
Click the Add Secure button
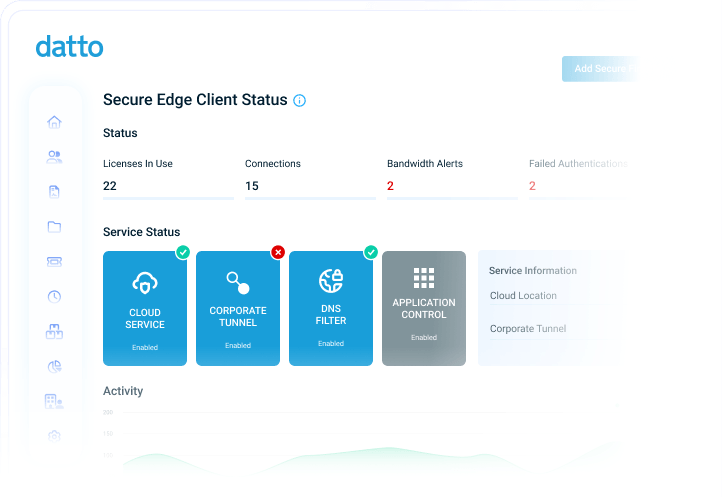pos(601,69)
